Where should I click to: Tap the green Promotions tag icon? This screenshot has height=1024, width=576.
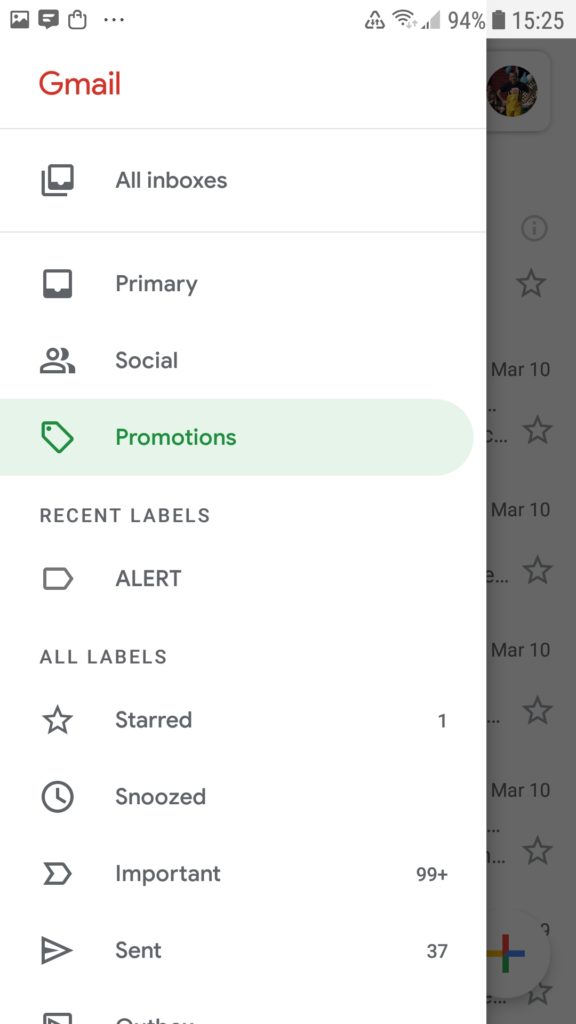pos(57,437)
